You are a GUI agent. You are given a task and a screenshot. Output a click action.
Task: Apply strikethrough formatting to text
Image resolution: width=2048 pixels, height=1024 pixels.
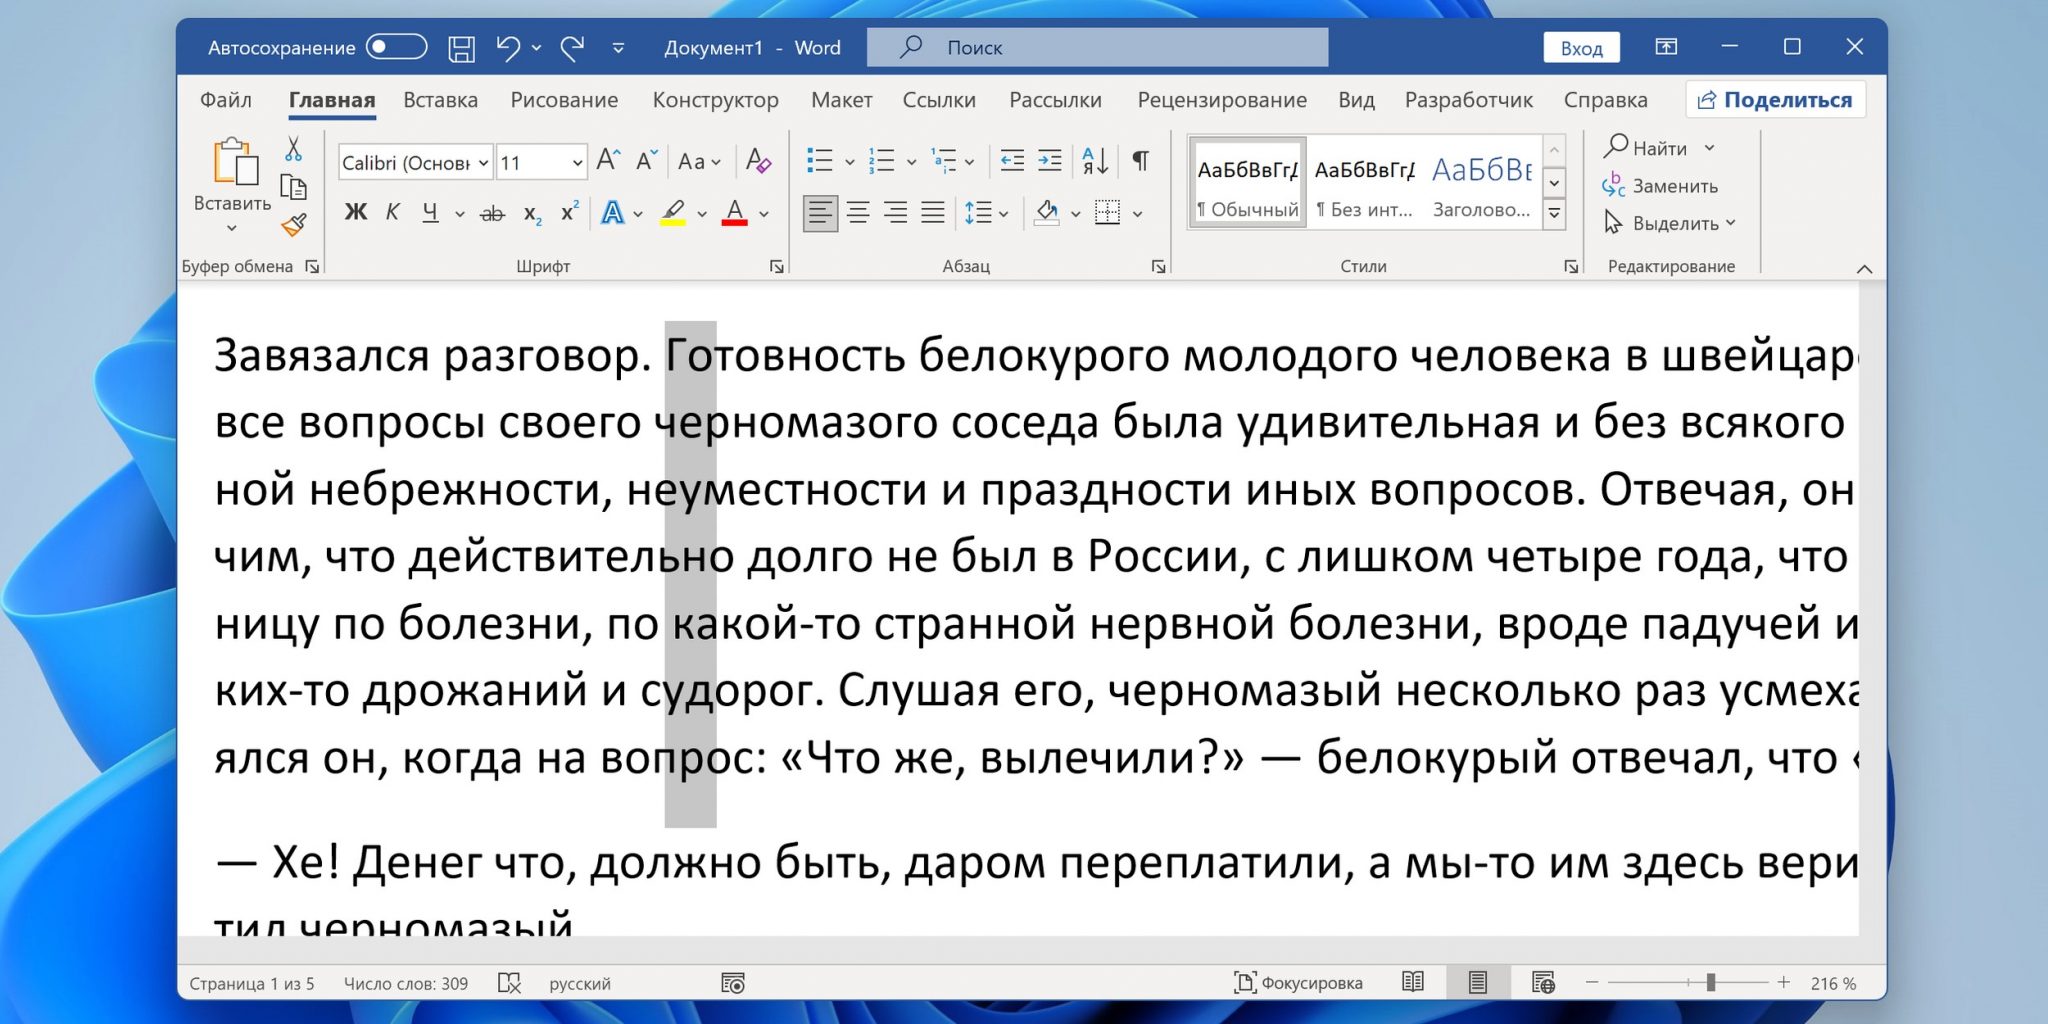tap(492, 213)
